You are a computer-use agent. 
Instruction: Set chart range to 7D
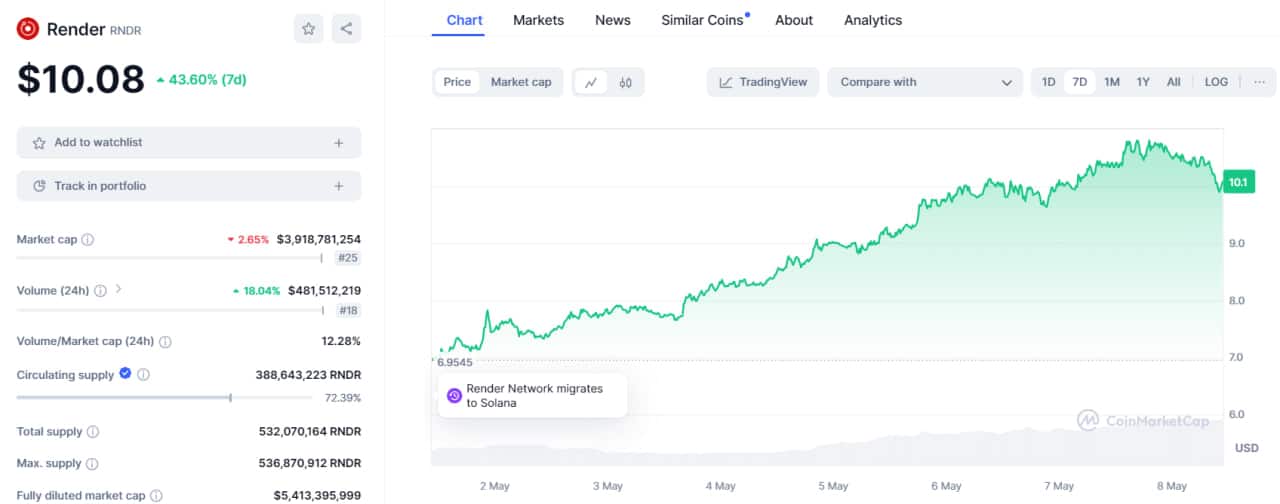(x=1080, y=82)
